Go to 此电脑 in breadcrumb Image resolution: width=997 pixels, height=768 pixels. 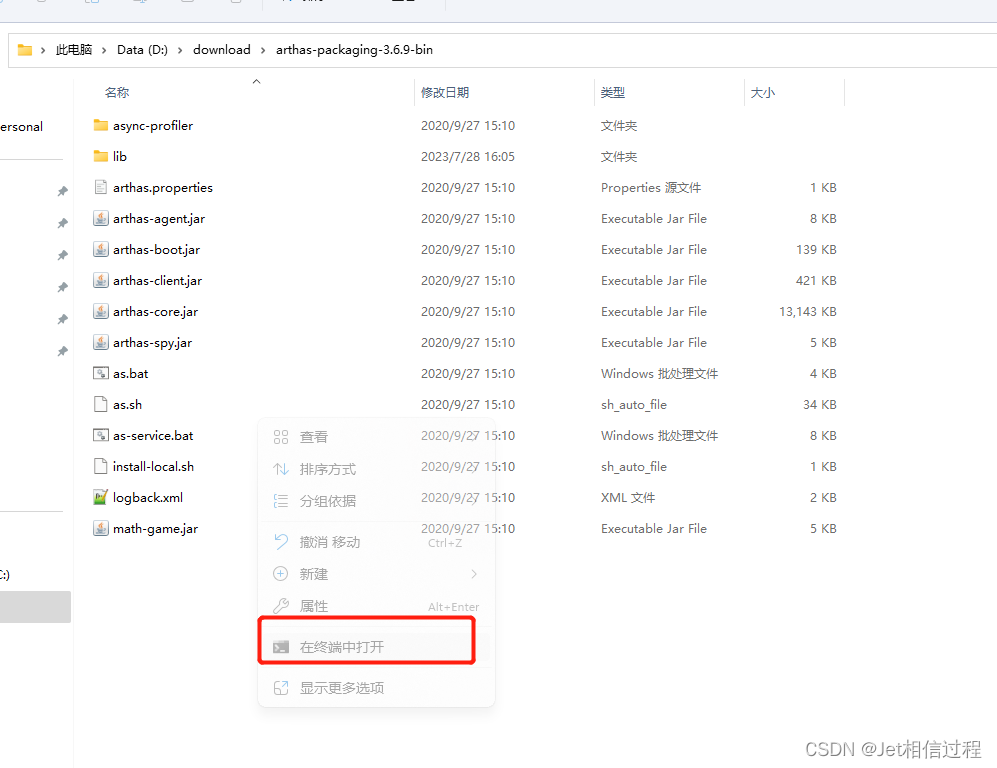74,50
